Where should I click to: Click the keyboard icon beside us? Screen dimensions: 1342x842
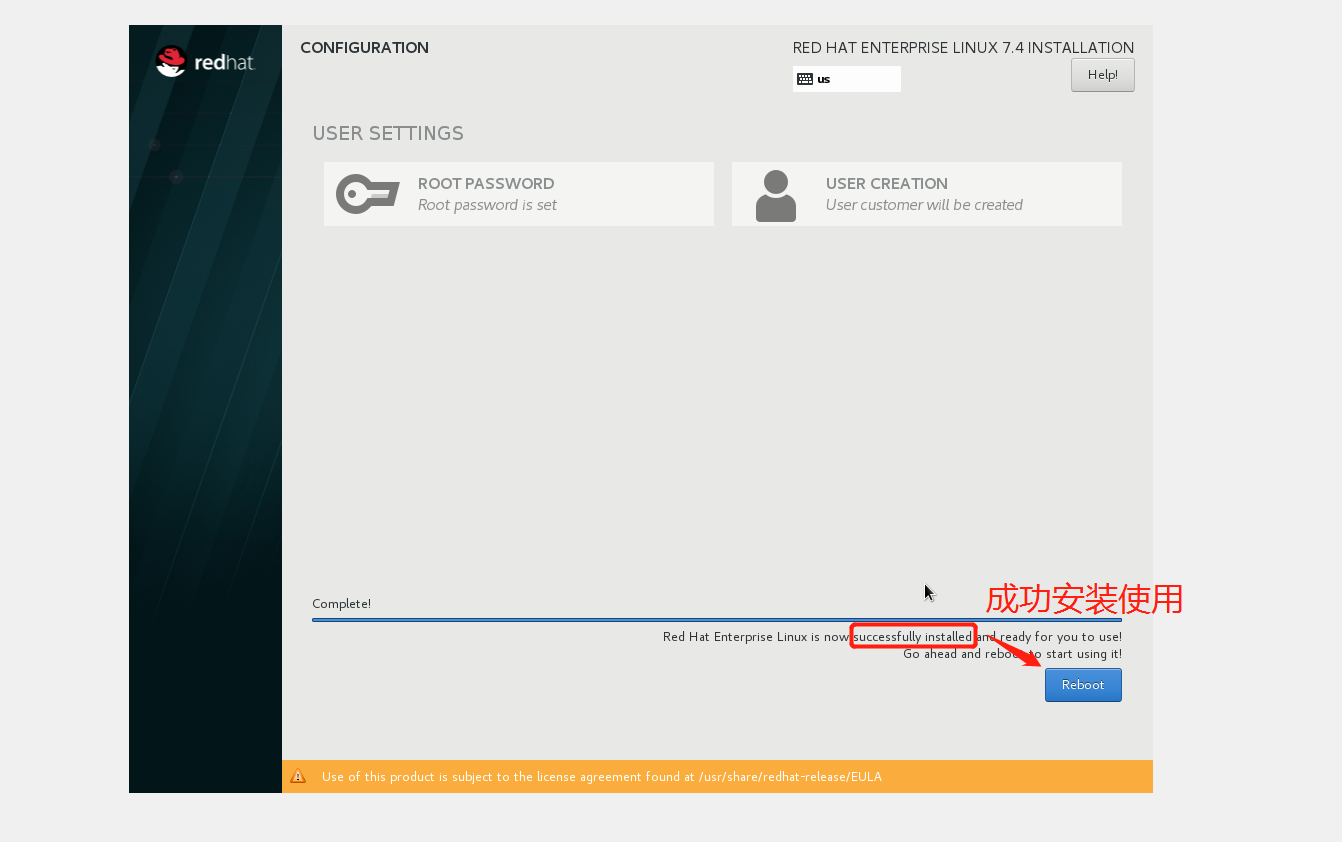[x=804, y=79]
